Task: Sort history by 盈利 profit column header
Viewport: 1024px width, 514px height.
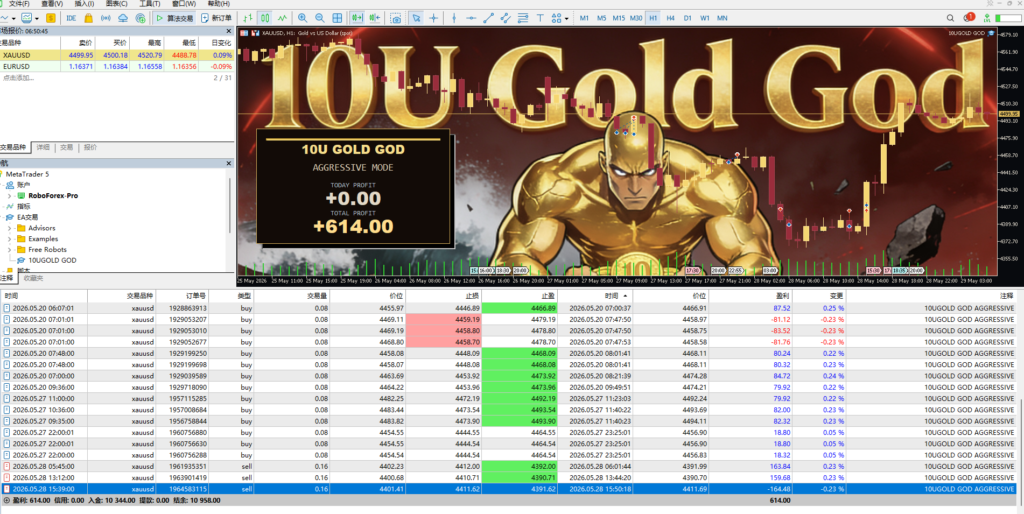Action: [x=750, y=296]
